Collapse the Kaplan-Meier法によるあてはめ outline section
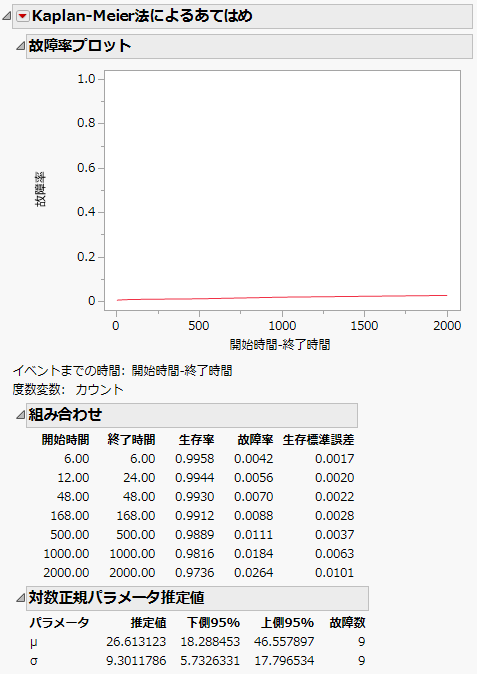Viewport: 477px width, 674px height. click(6, 16)
